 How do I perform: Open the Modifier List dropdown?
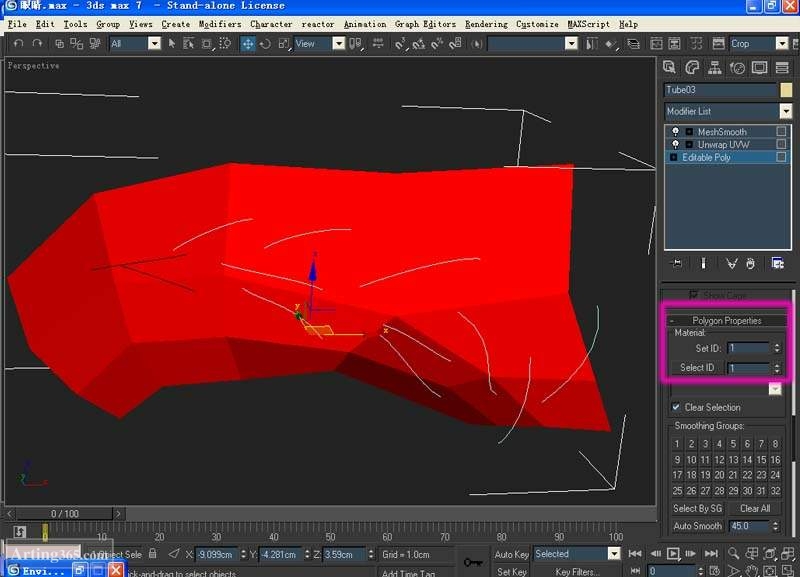tap(786, 111)
